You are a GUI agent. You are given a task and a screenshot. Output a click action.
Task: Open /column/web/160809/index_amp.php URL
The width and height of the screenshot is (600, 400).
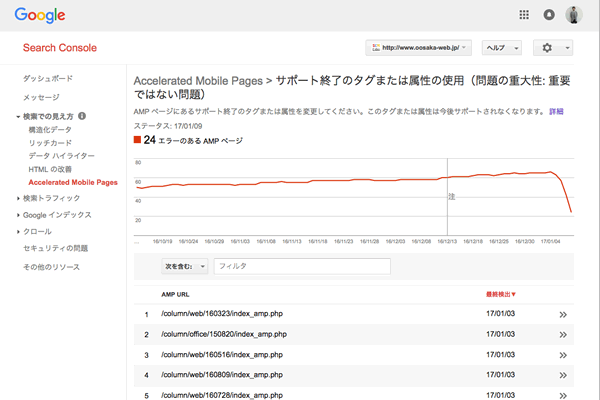tap(222, 375)
